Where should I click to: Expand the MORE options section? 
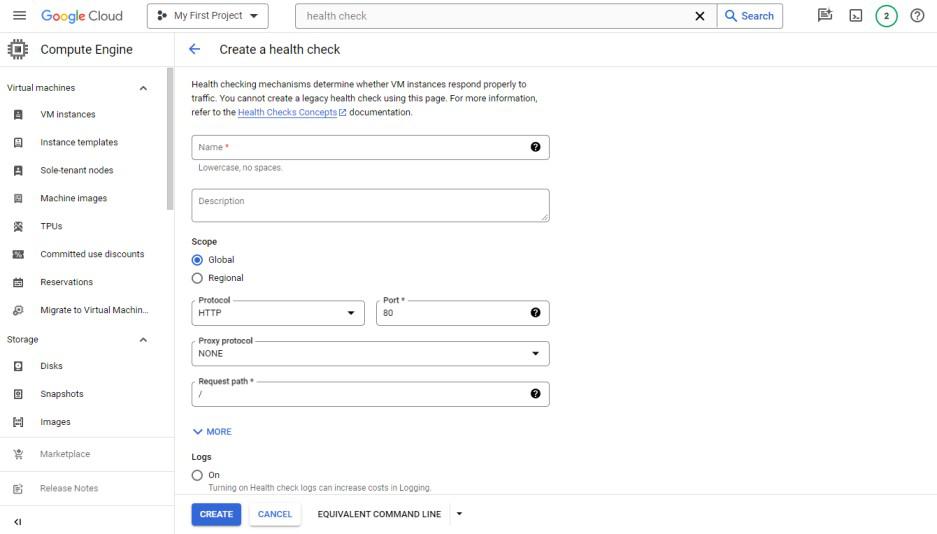(x=212, y=432)
